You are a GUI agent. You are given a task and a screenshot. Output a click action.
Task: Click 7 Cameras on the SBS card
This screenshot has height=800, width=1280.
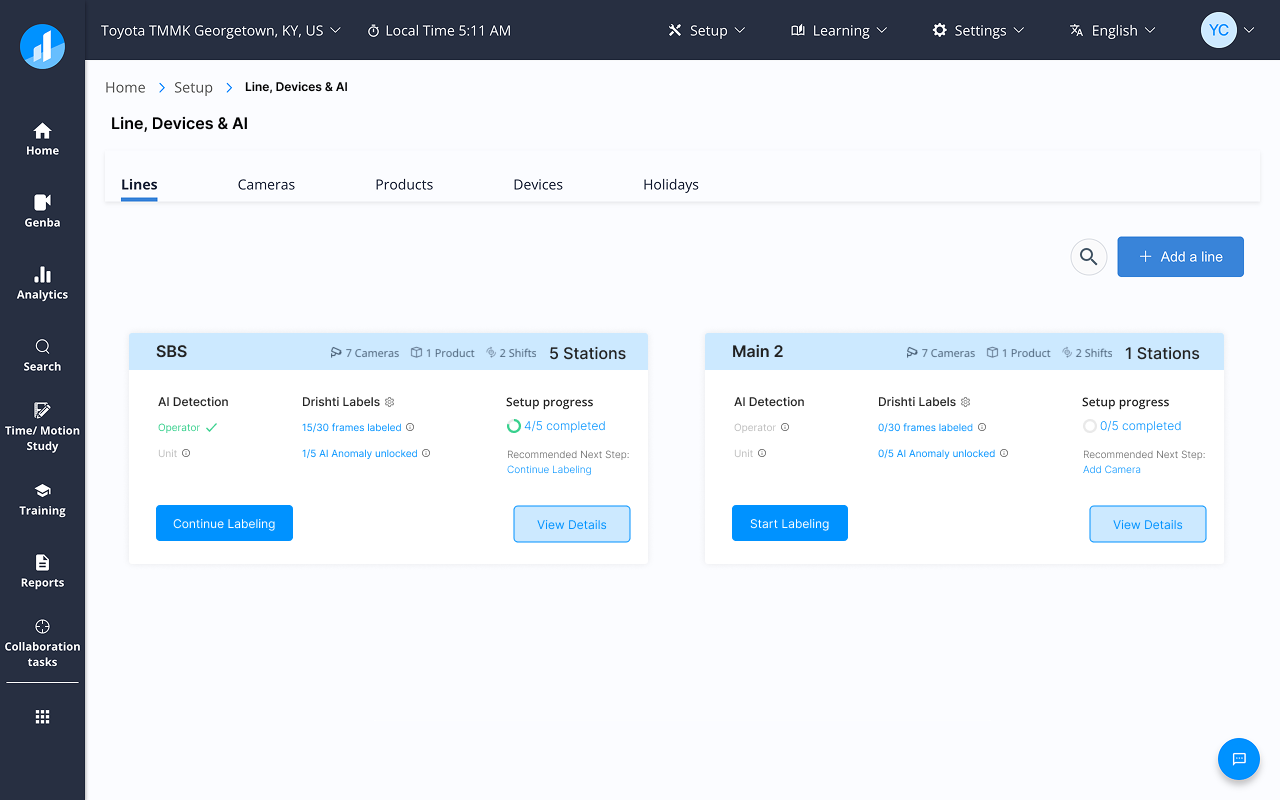(x=365, y=353)
